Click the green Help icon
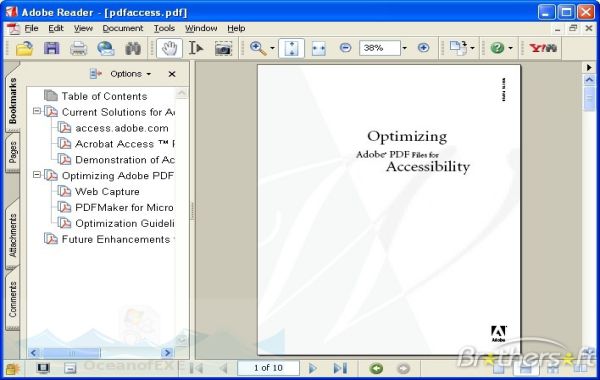The image size is (600, 380). coord(497,48)
